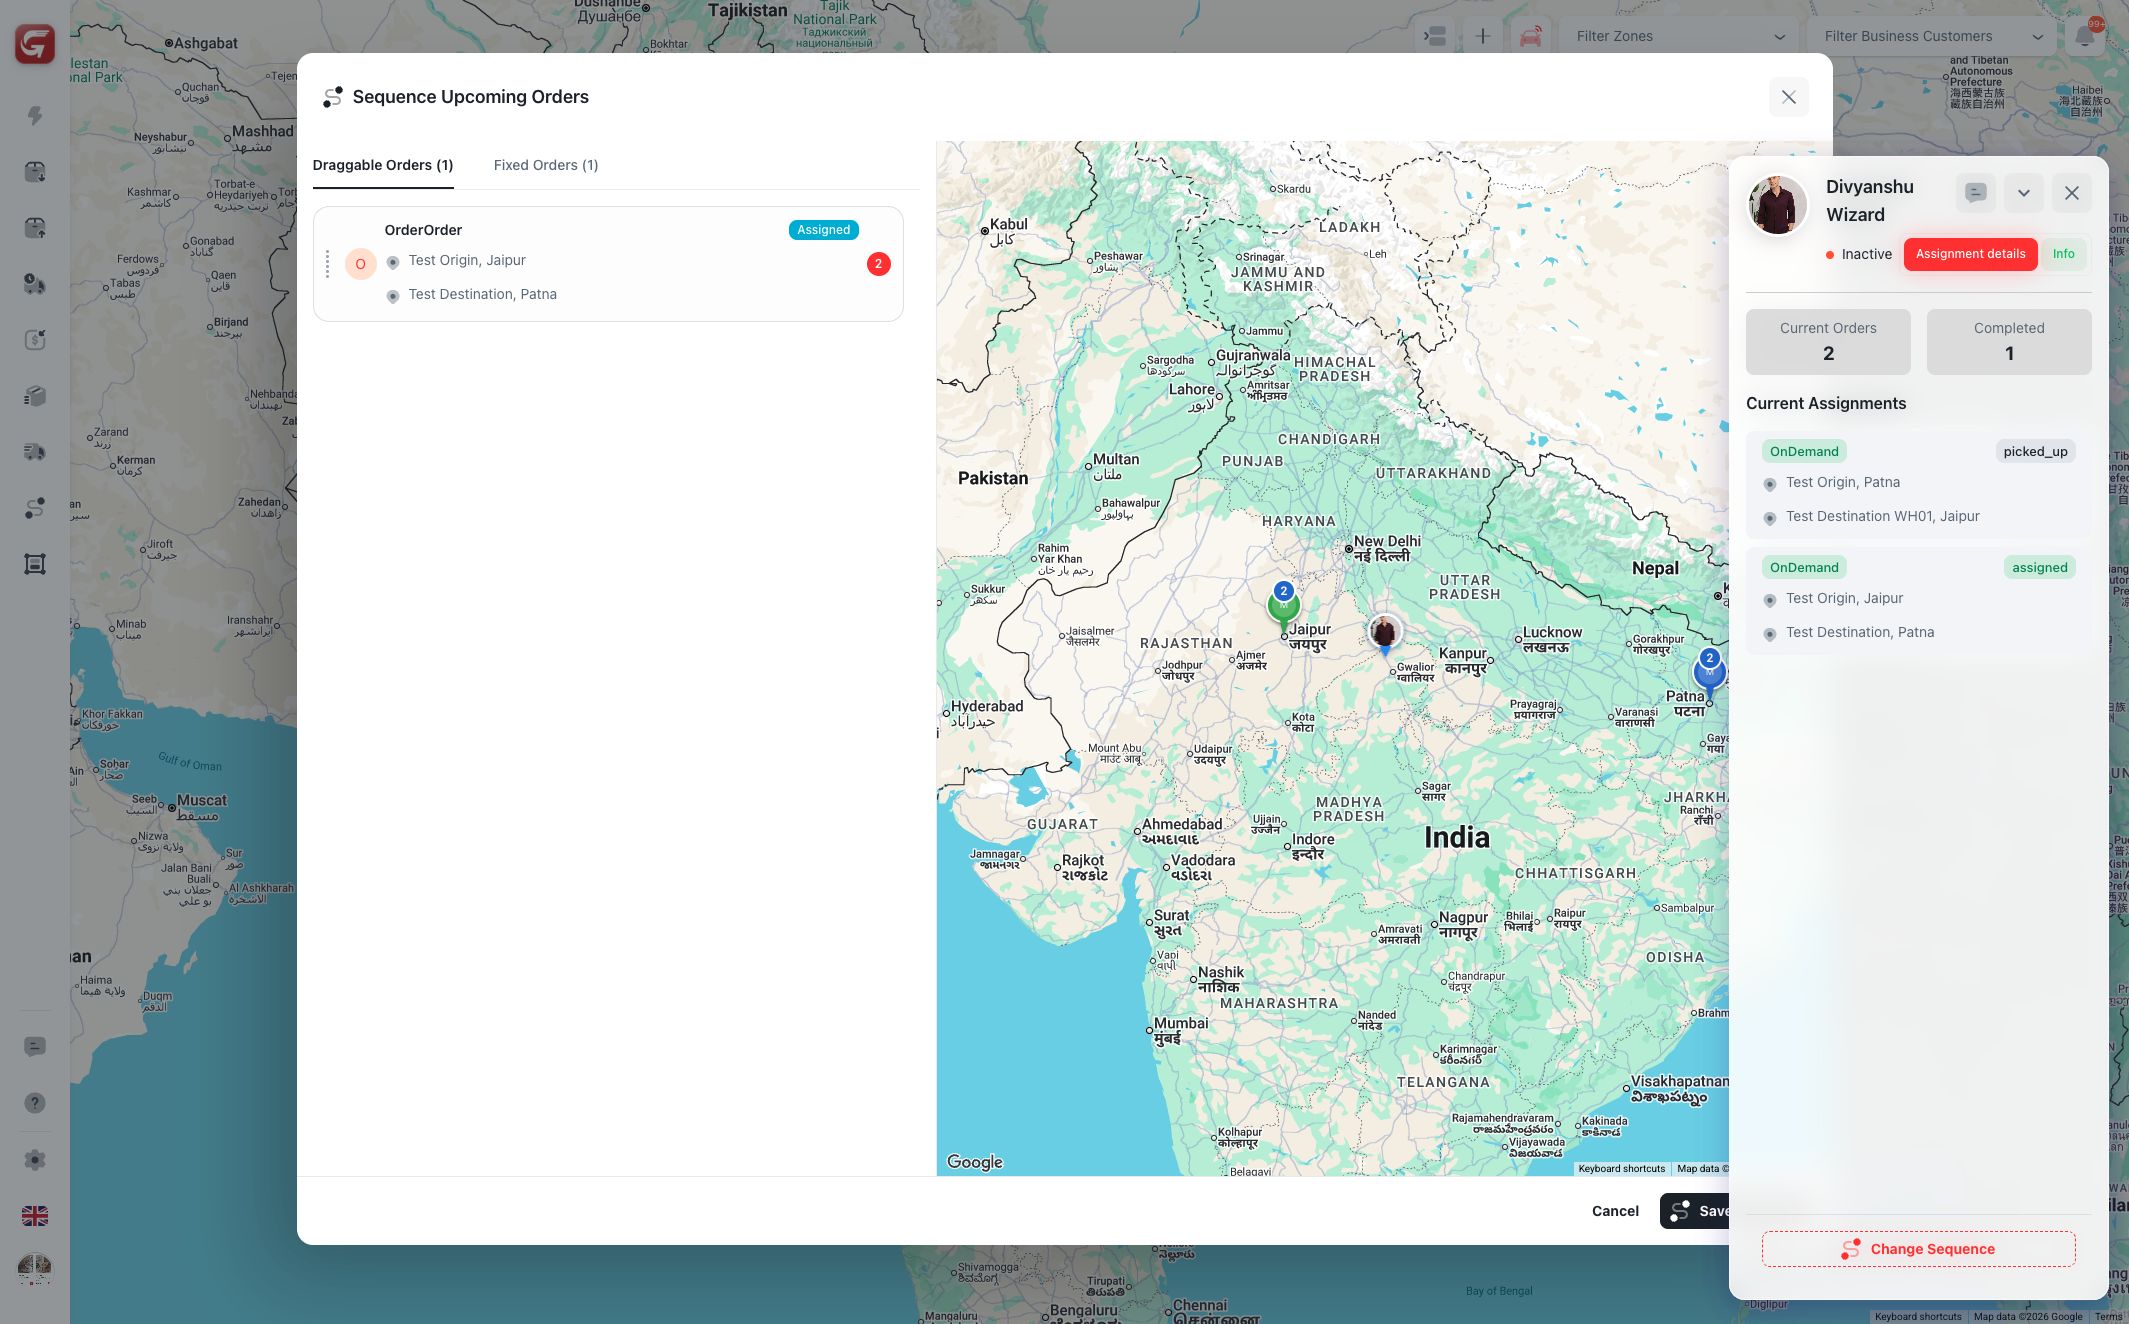Open the dollar payments sidebar icon
Screen dimensions: 2129x1324
coord(35,340)
